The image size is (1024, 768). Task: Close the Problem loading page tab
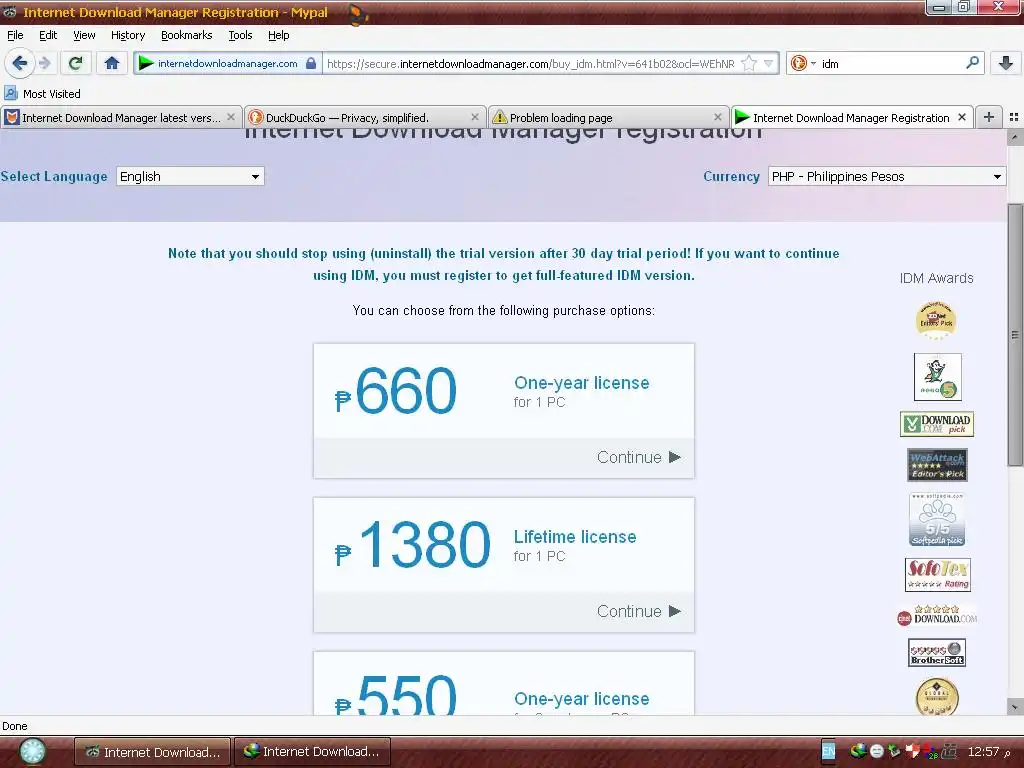718,117
